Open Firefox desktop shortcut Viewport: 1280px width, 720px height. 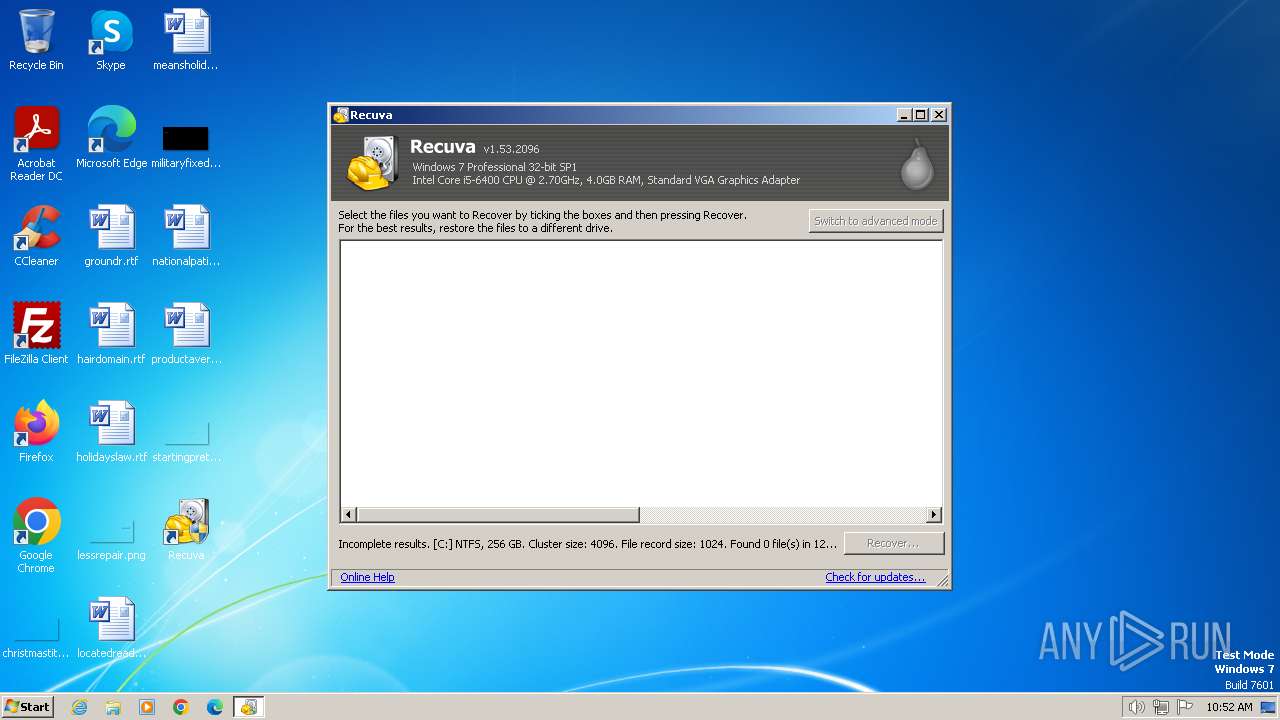pos(36,432)
